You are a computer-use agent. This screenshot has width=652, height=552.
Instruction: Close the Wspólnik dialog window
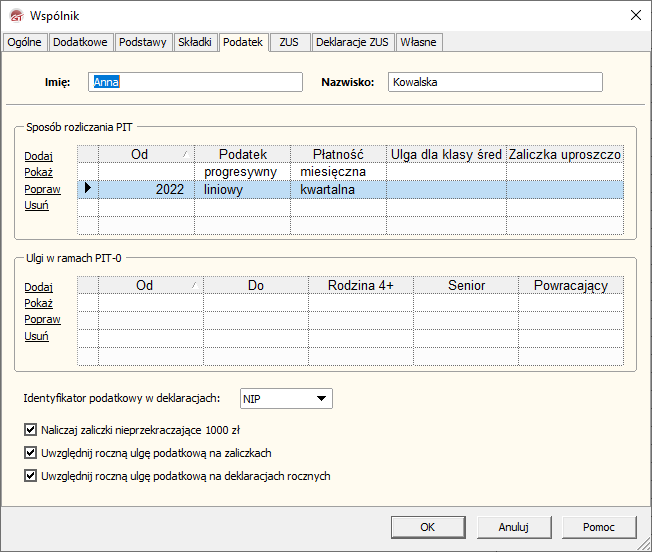[634, 15]
